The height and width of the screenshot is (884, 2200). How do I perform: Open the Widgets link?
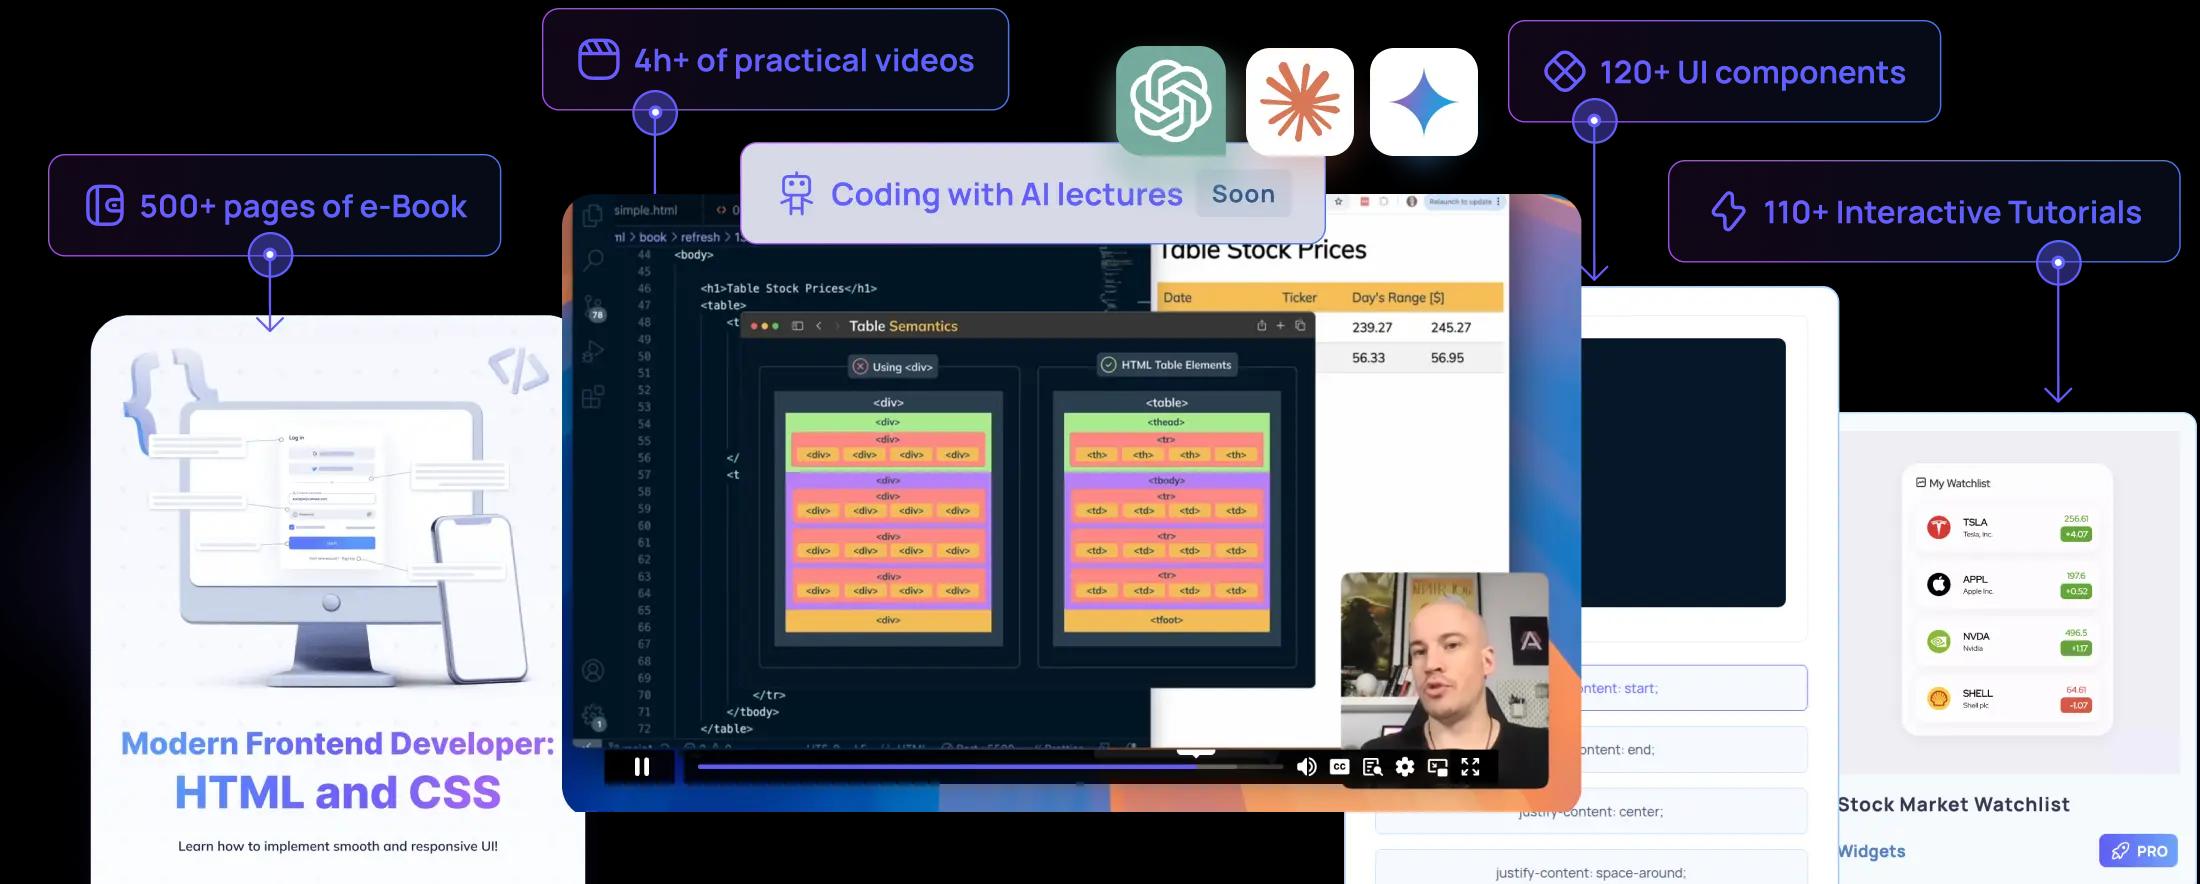(x=1872, y=851)
